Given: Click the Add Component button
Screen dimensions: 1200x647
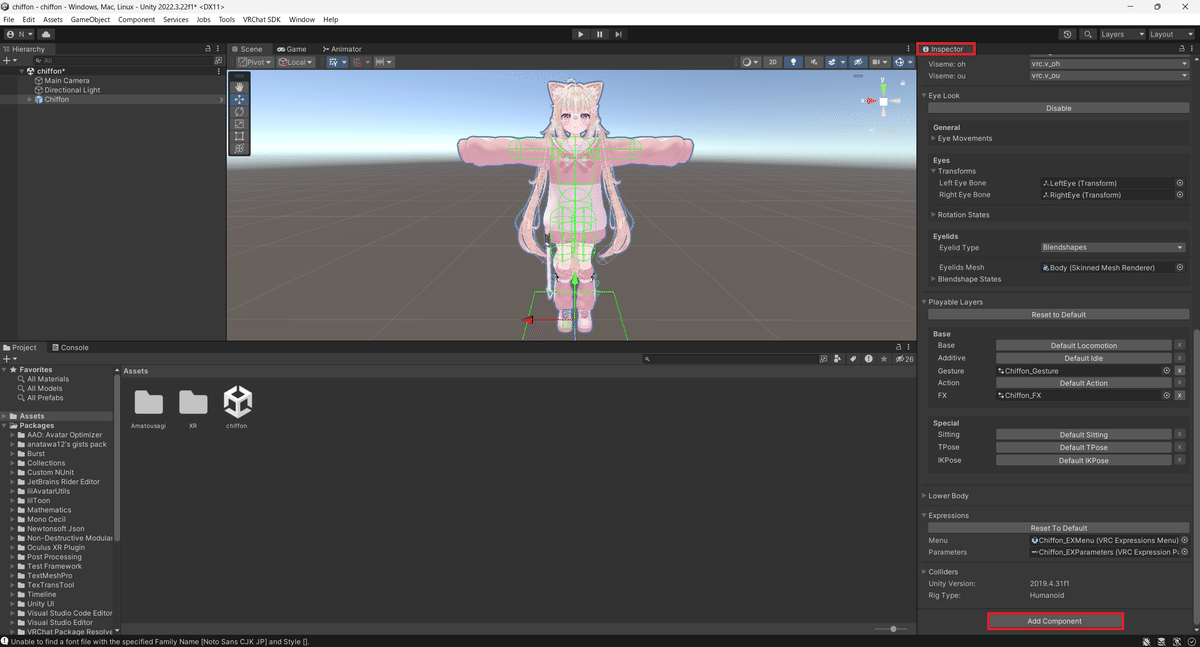Looking at the screenshot, I should click(1055, 621).
